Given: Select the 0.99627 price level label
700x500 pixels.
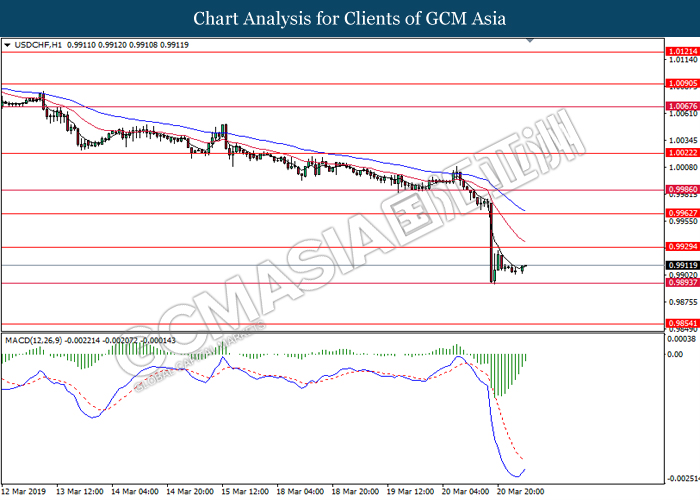Looking at the screenshot, I should tap(683, 213).
